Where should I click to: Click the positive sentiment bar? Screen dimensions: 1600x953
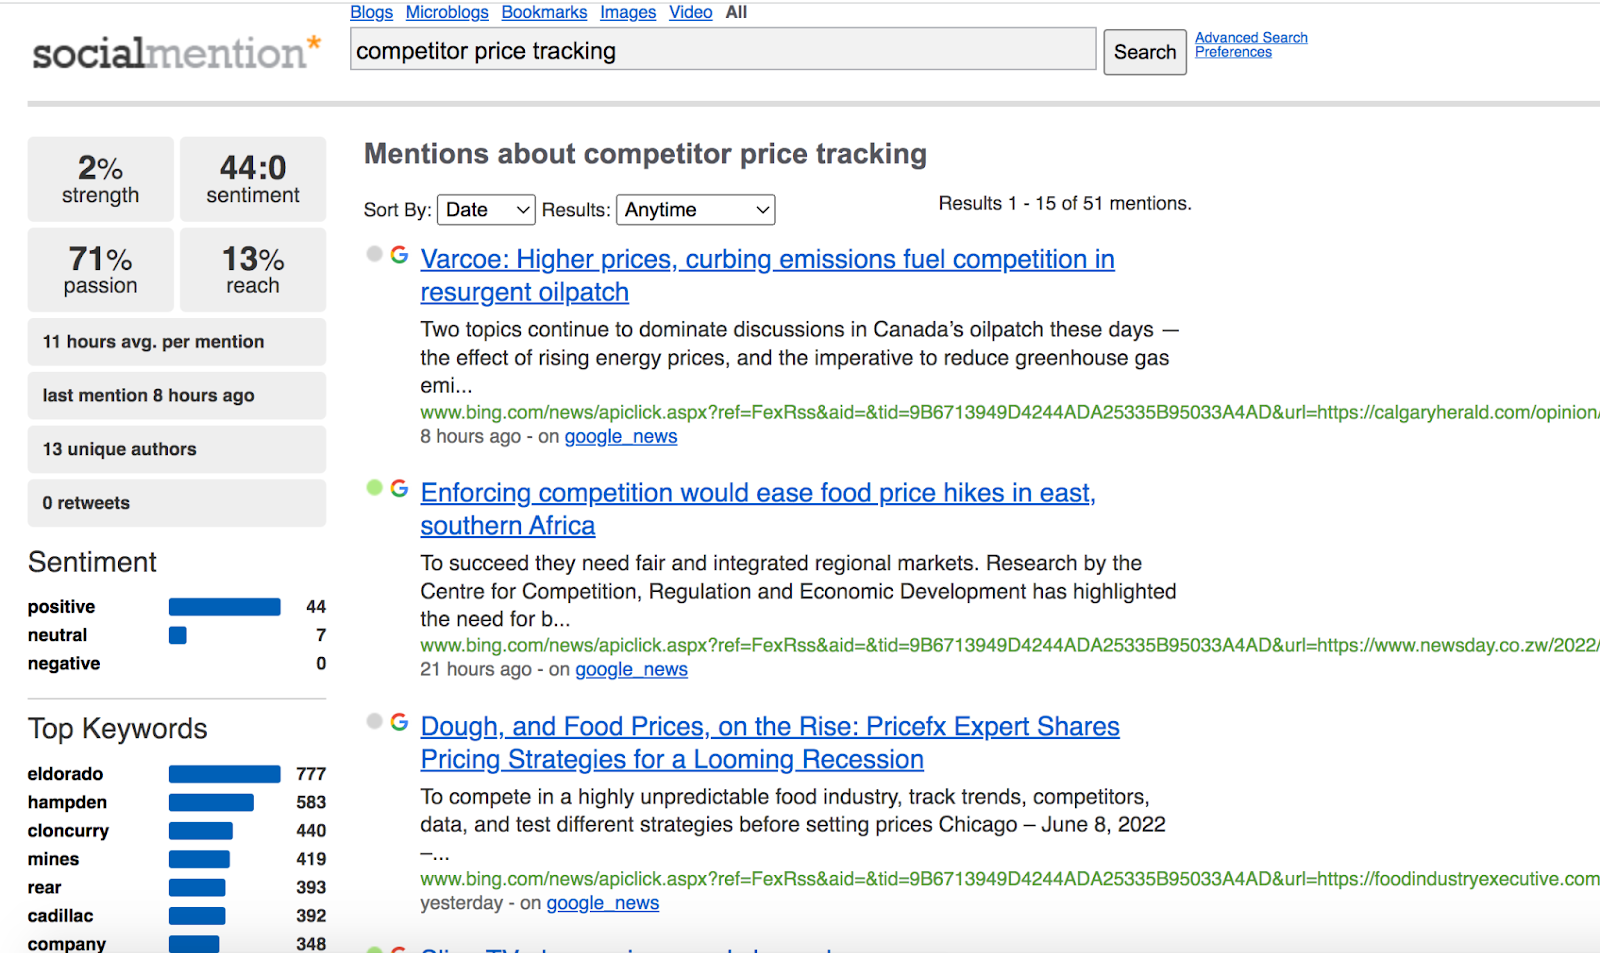point(224,607)
